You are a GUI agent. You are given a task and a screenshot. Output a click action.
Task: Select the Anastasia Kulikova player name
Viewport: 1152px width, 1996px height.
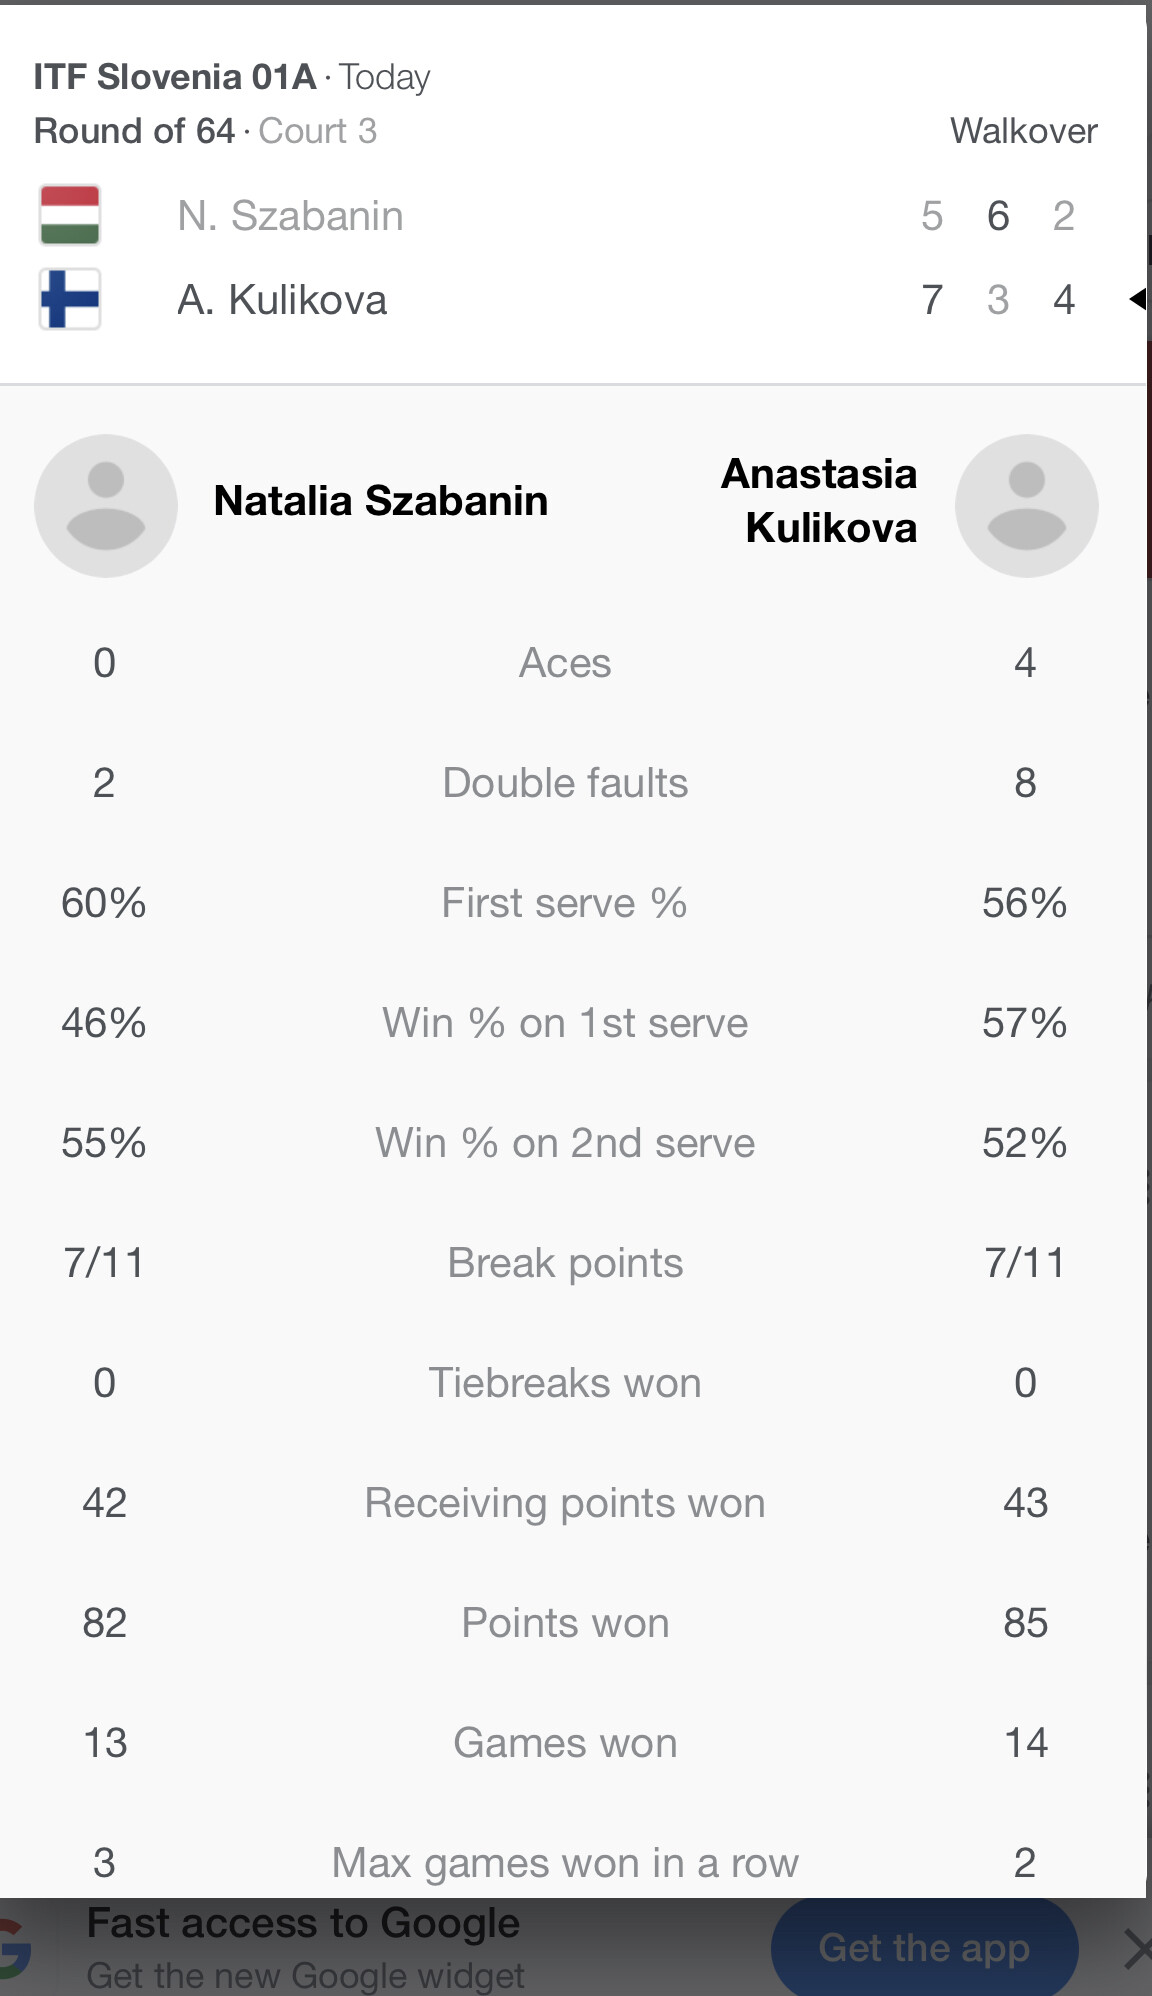pos(820,501)
